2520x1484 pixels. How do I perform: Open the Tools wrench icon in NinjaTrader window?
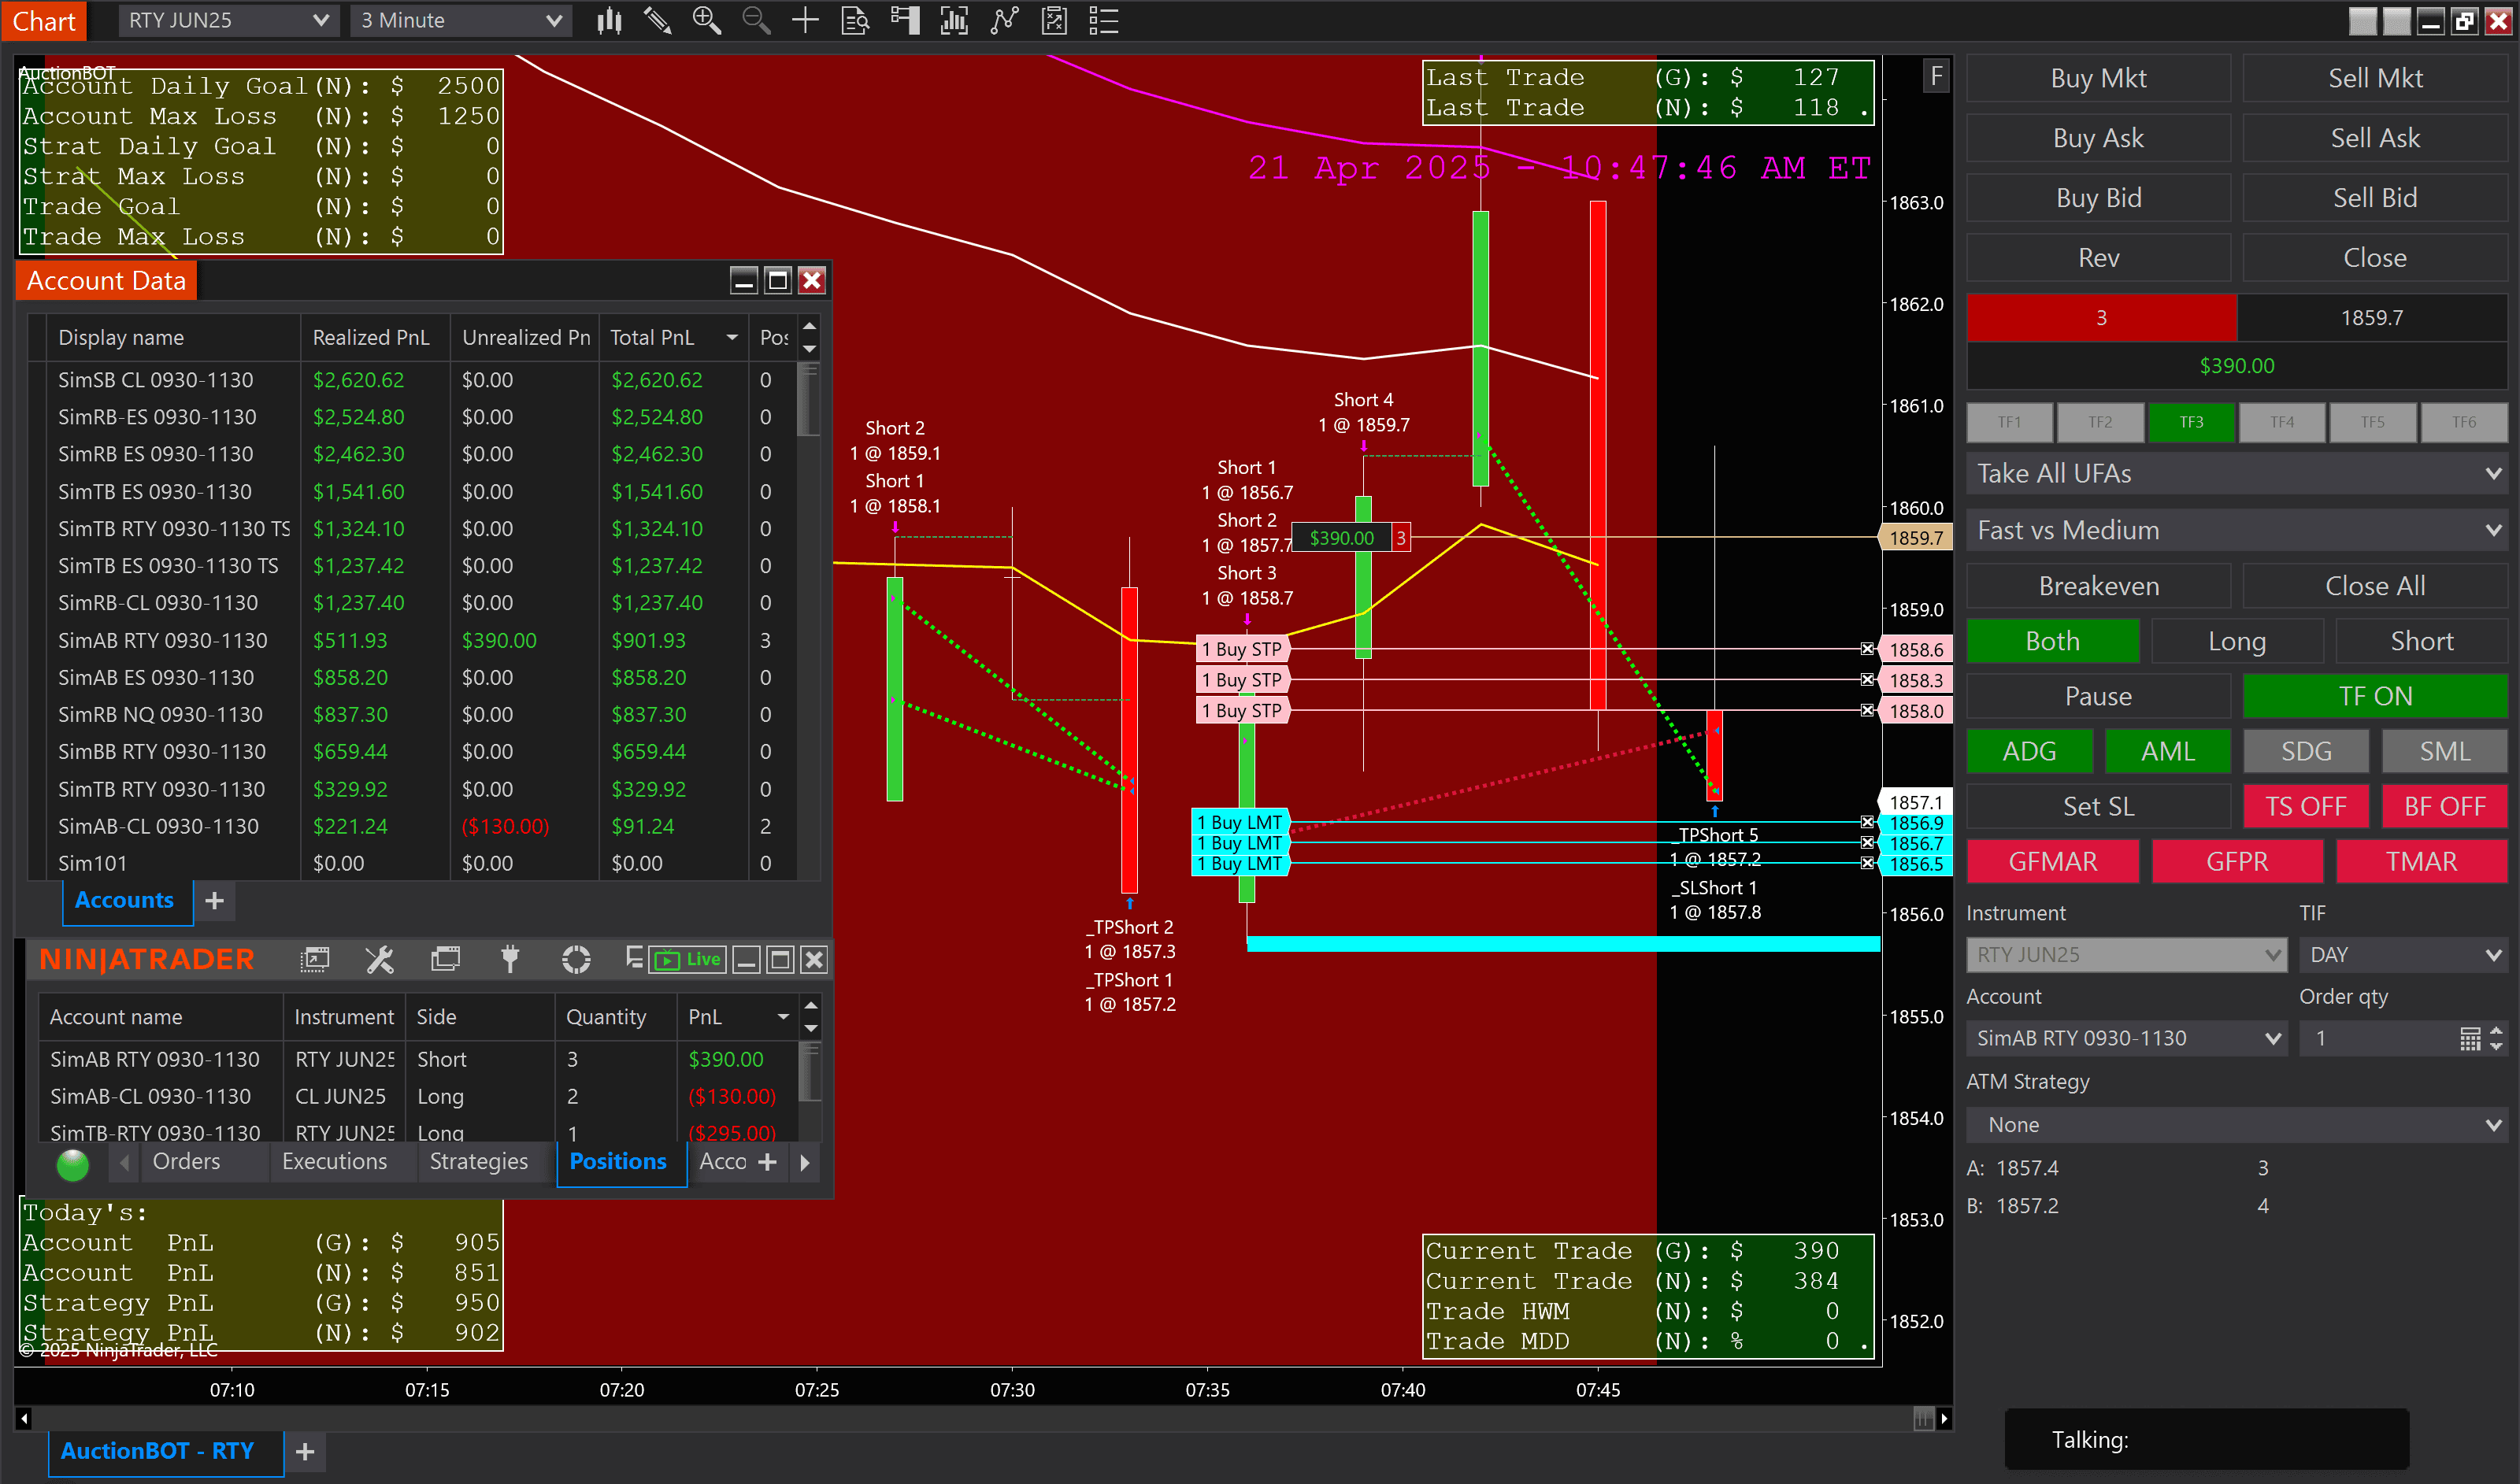coord(380,959)
